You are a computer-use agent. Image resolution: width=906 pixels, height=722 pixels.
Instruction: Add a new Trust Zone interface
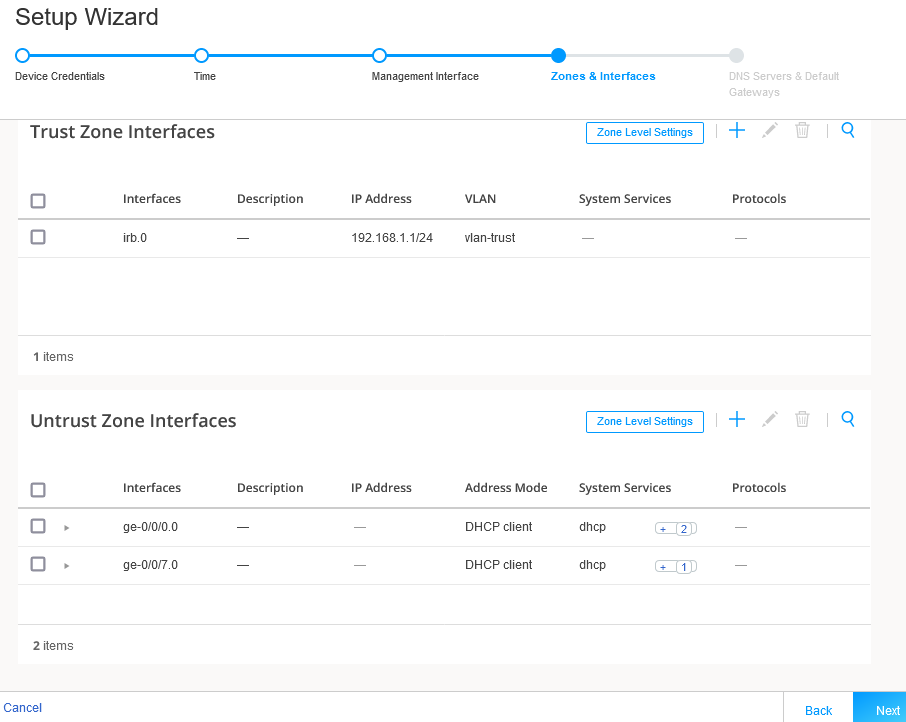click(x=737, y=130)
